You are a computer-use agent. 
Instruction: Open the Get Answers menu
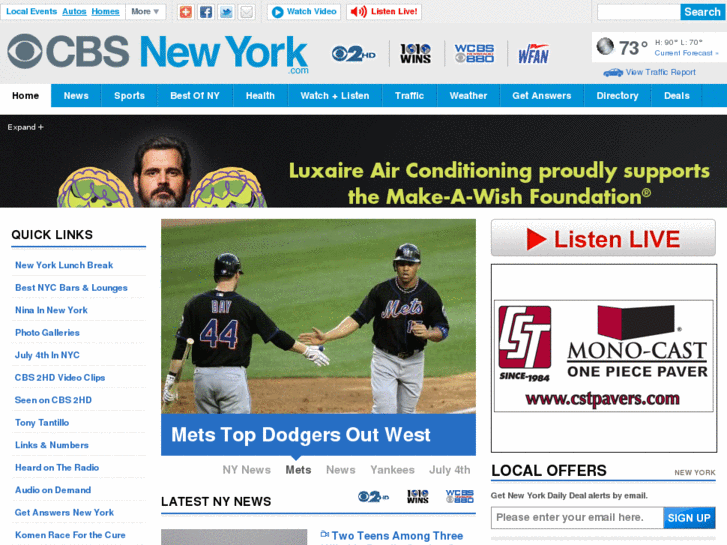(542, 96)
